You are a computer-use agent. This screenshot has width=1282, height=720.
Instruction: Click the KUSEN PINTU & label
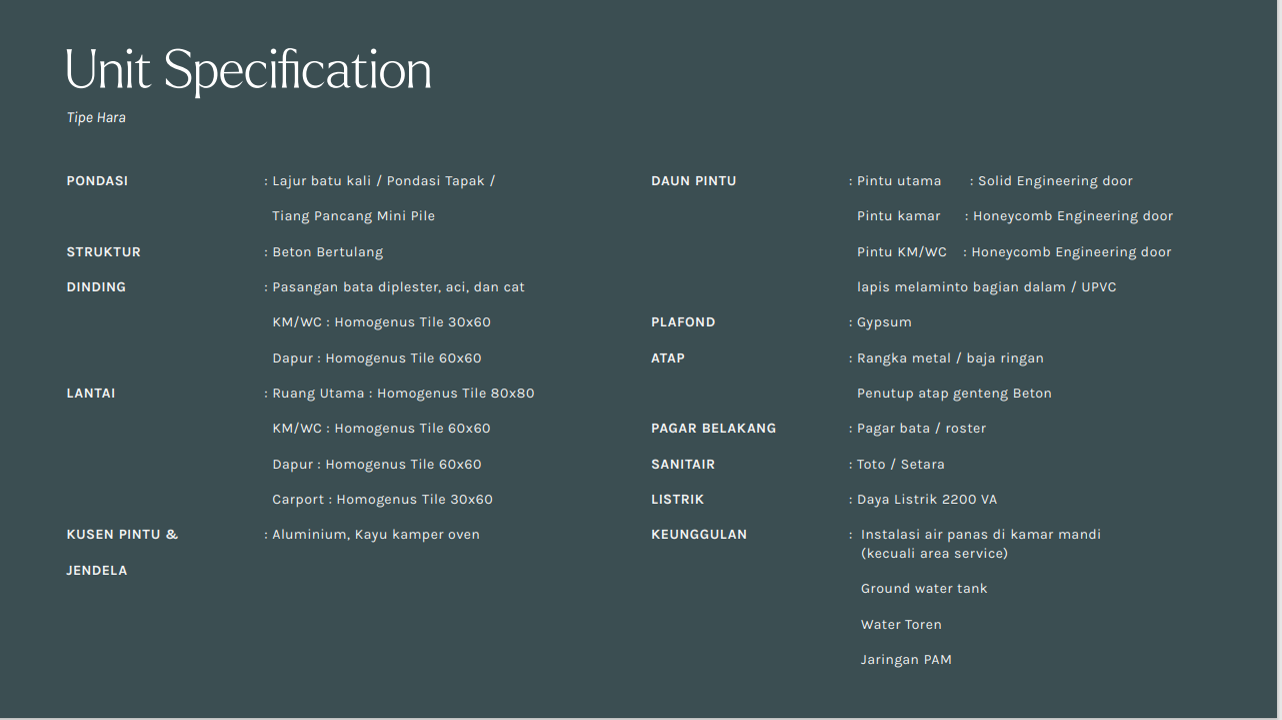122,534
